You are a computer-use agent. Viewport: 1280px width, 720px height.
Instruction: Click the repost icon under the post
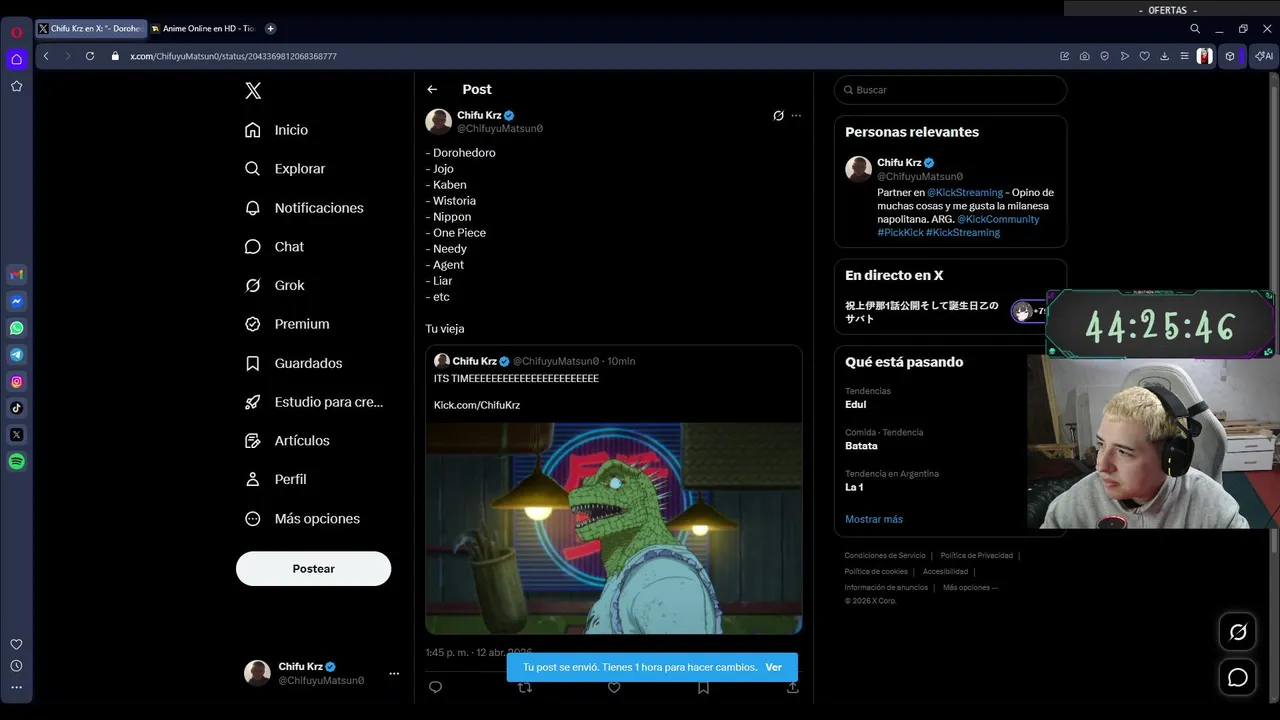(525, 688)
